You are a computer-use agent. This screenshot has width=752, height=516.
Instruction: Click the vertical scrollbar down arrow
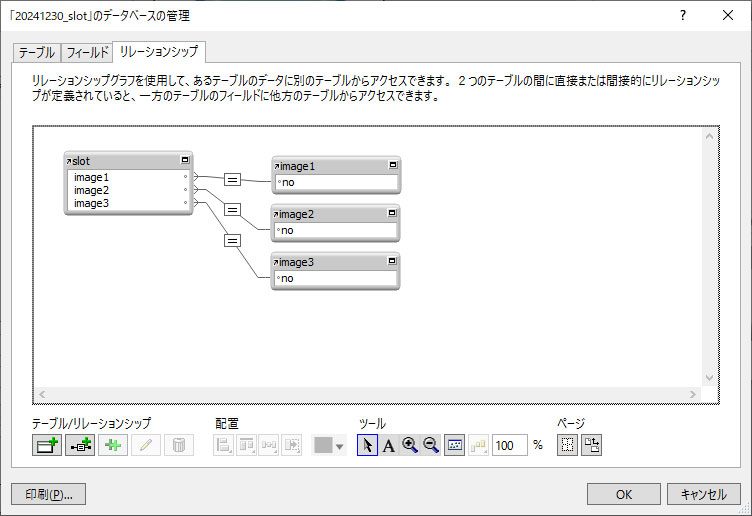(710, 378)
